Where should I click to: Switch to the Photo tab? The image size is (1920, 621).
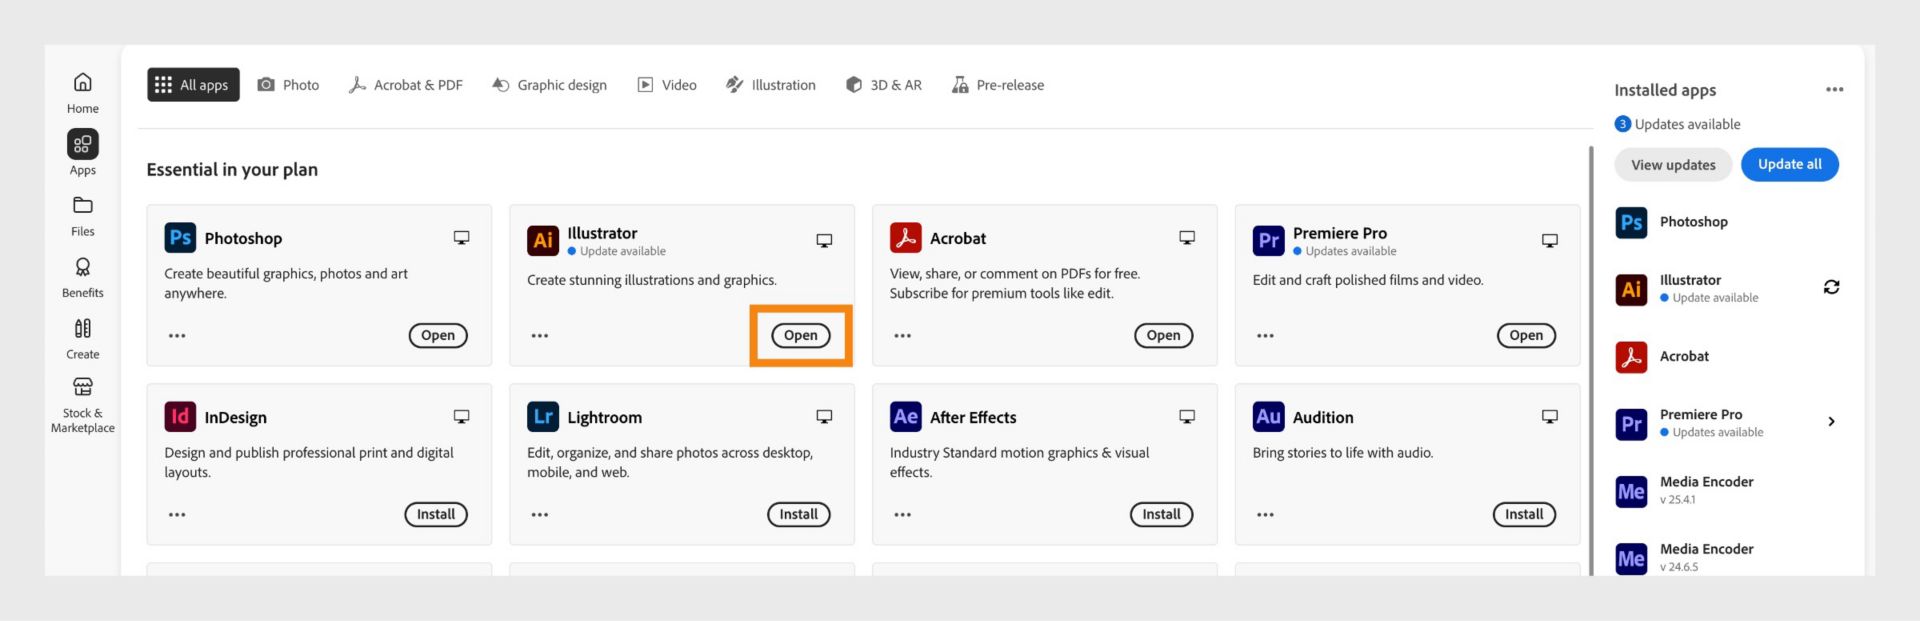click(288, 85)
